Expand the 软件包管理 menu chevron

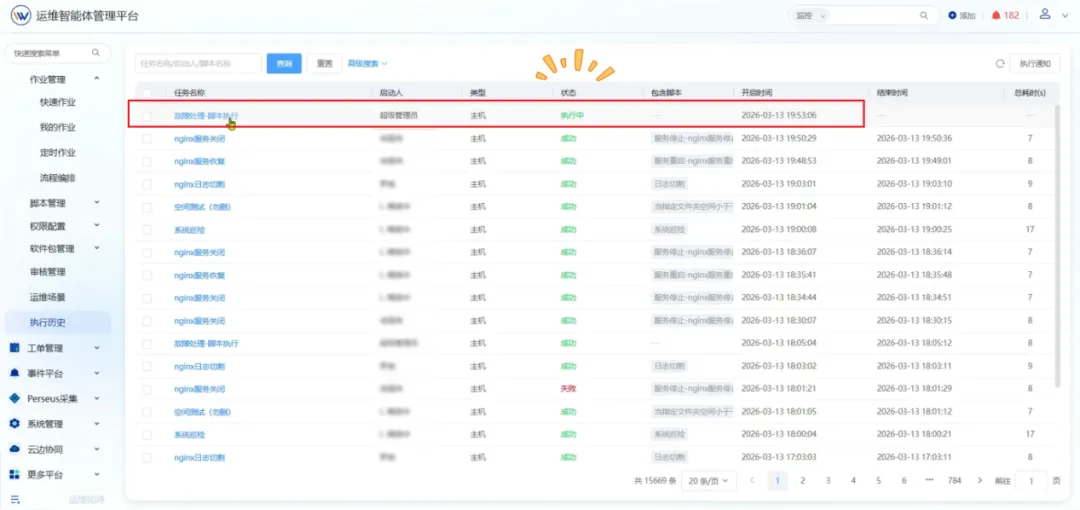(96, 248)
